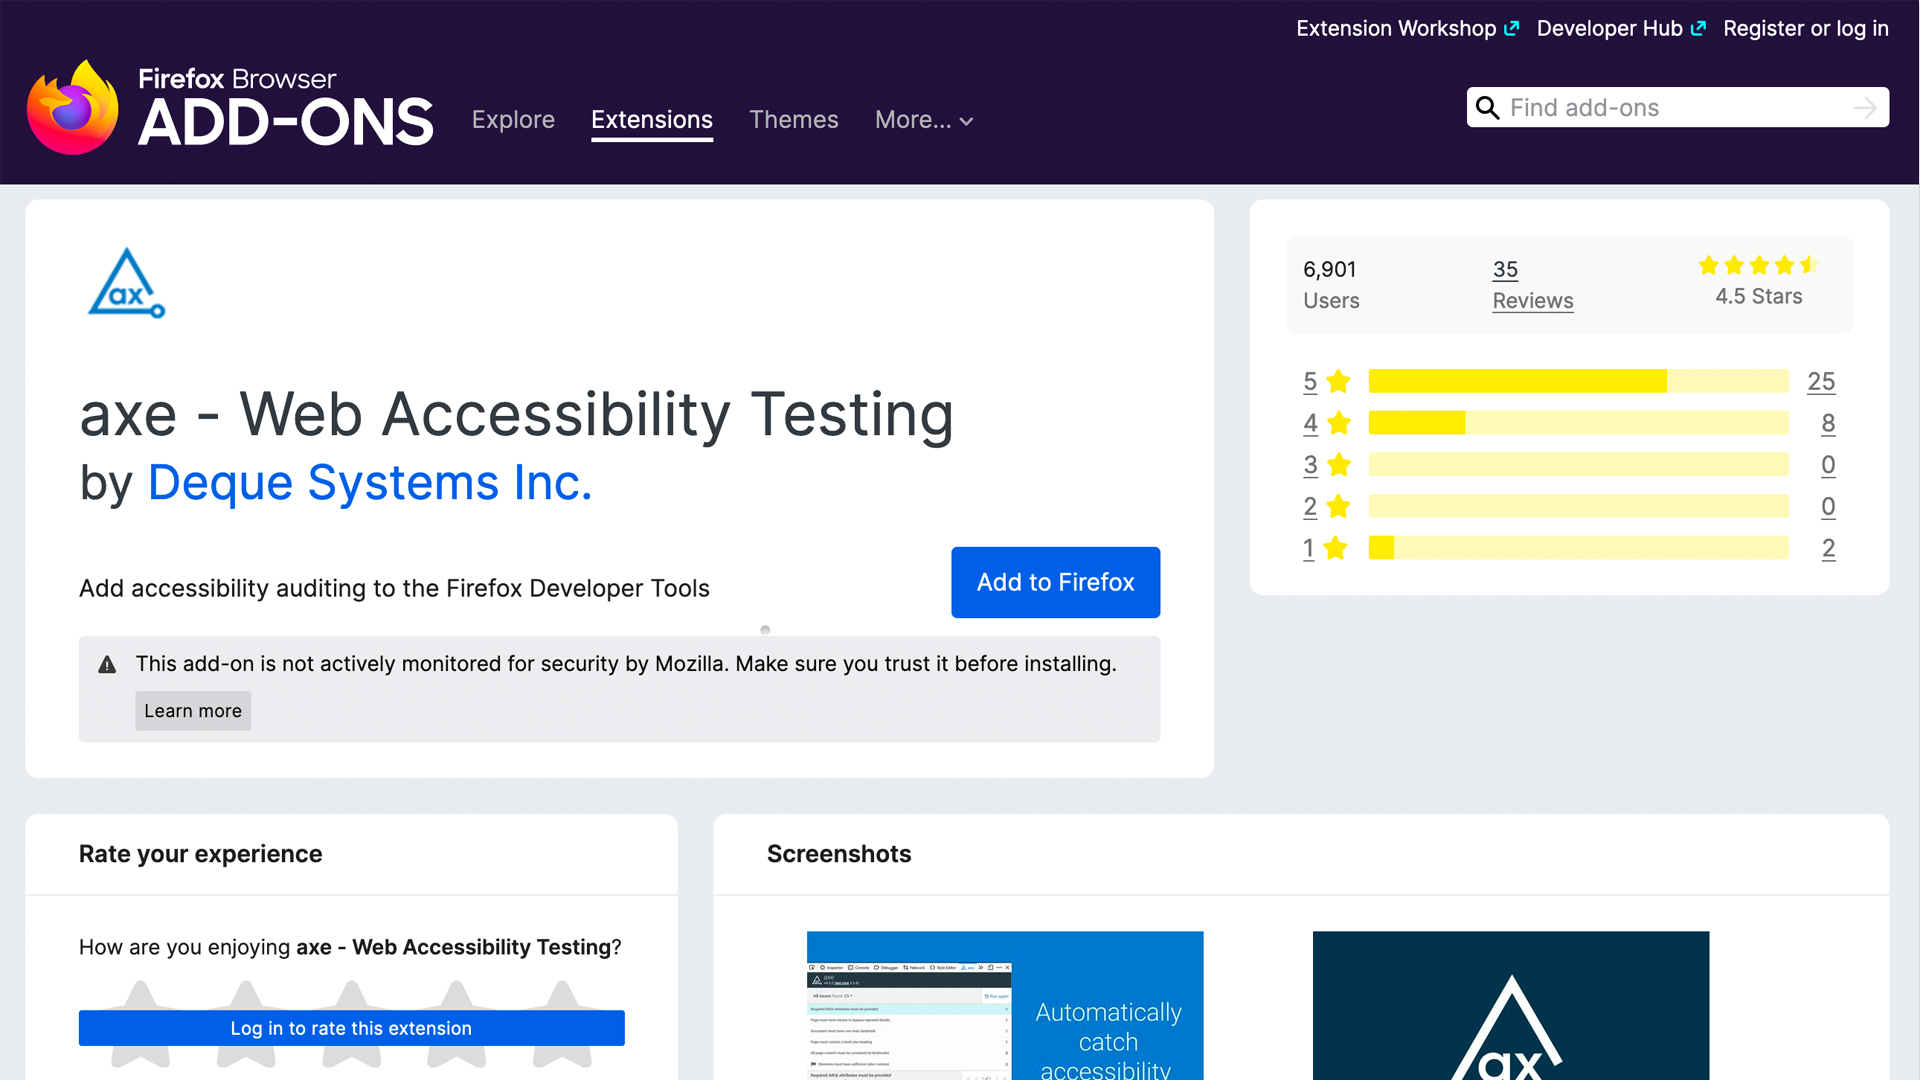Click the search magnifier icon
Image resolution: width=1920 pixels, height=1080 pixels.
pos(1486,107)
